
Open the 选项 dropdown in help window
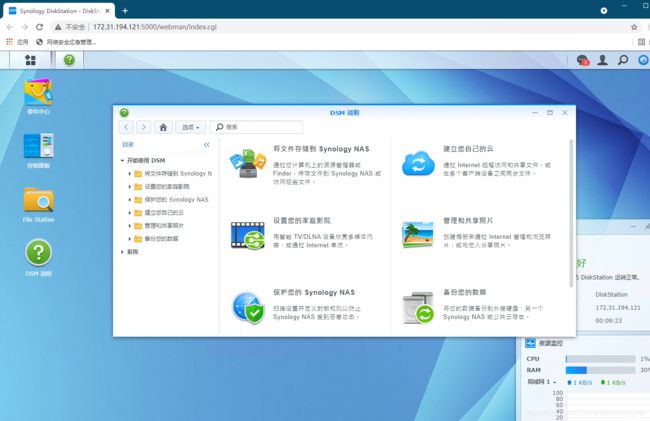191,127
